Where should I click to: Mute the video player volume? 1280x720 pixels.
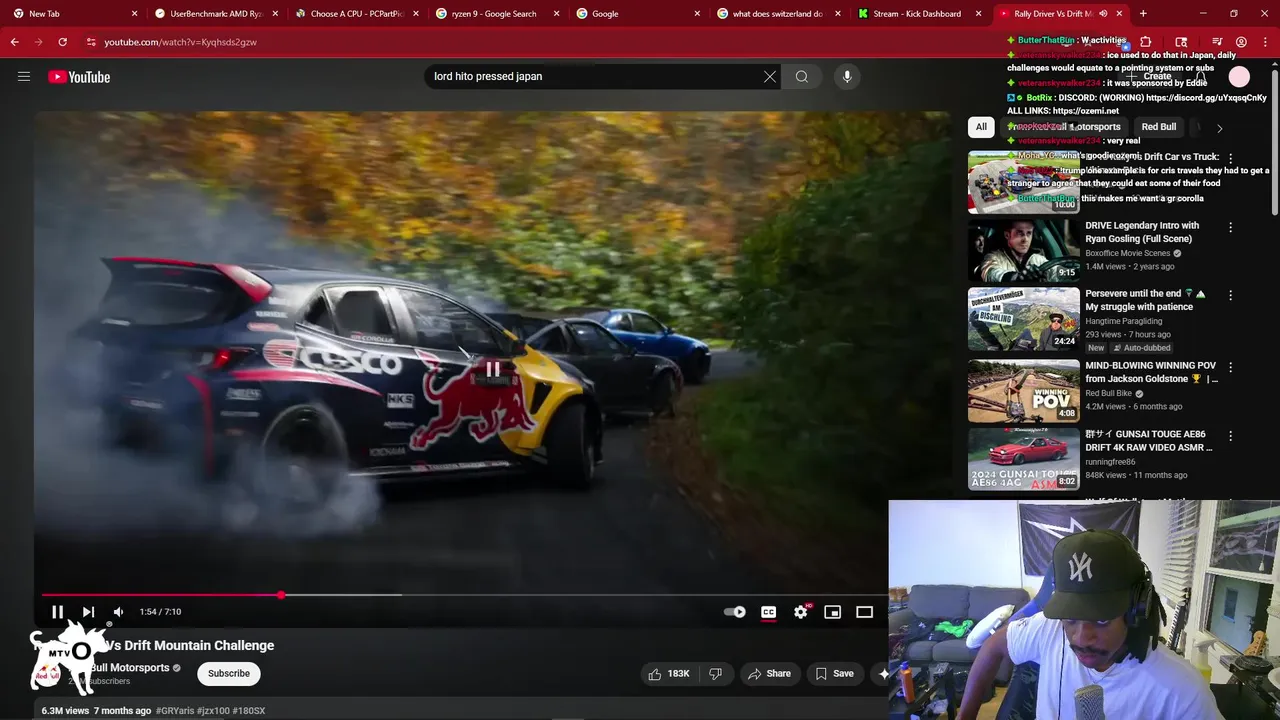point(118,612)
